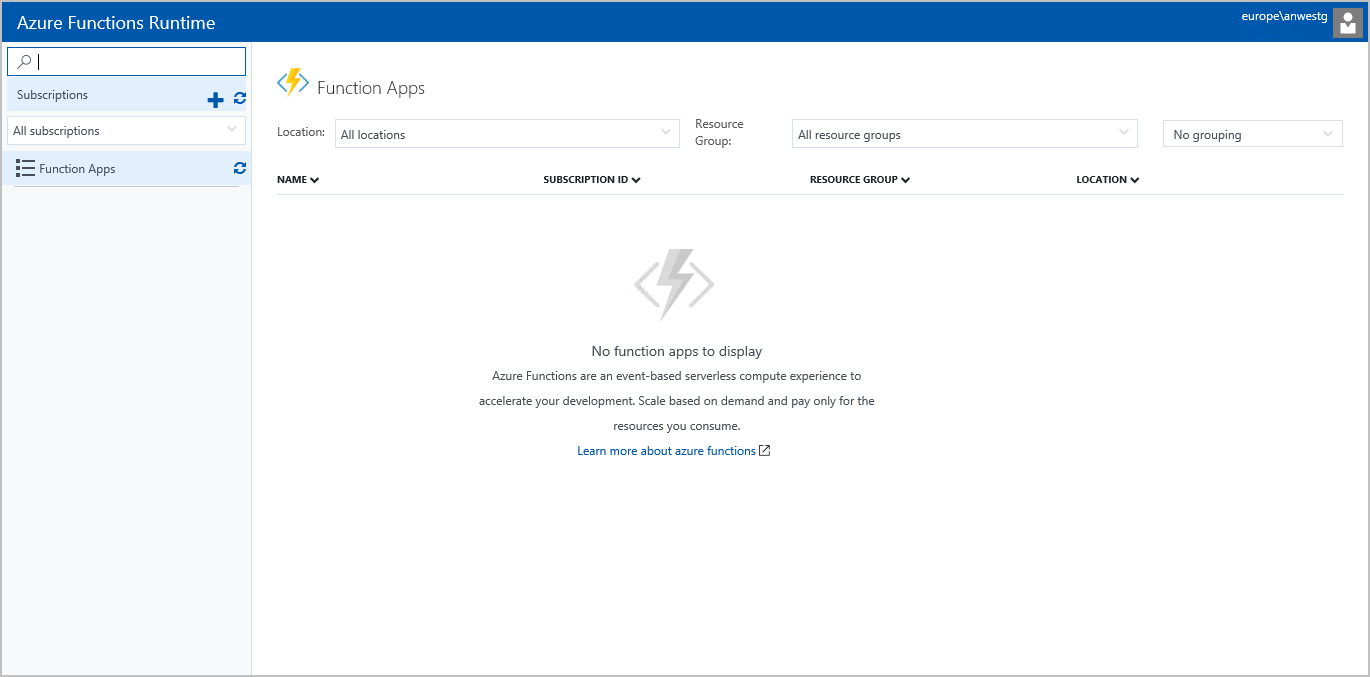Click the Location: filter label
This screenshot has height=677, width=1370.
[x=301, y=132]
